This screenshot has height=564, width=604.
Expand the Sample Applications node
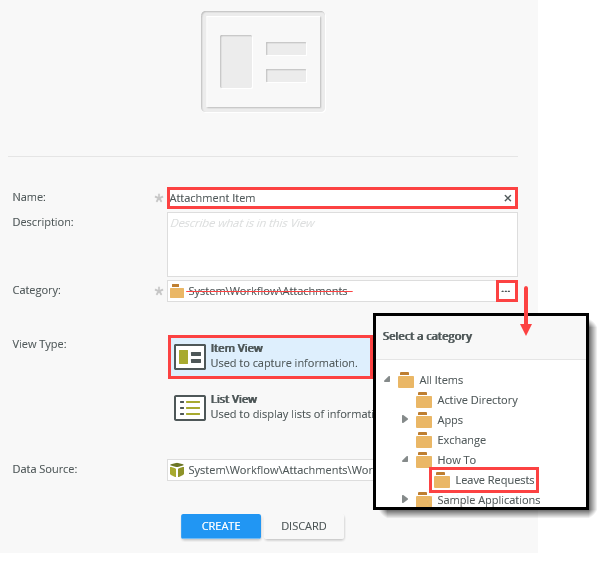404,499
